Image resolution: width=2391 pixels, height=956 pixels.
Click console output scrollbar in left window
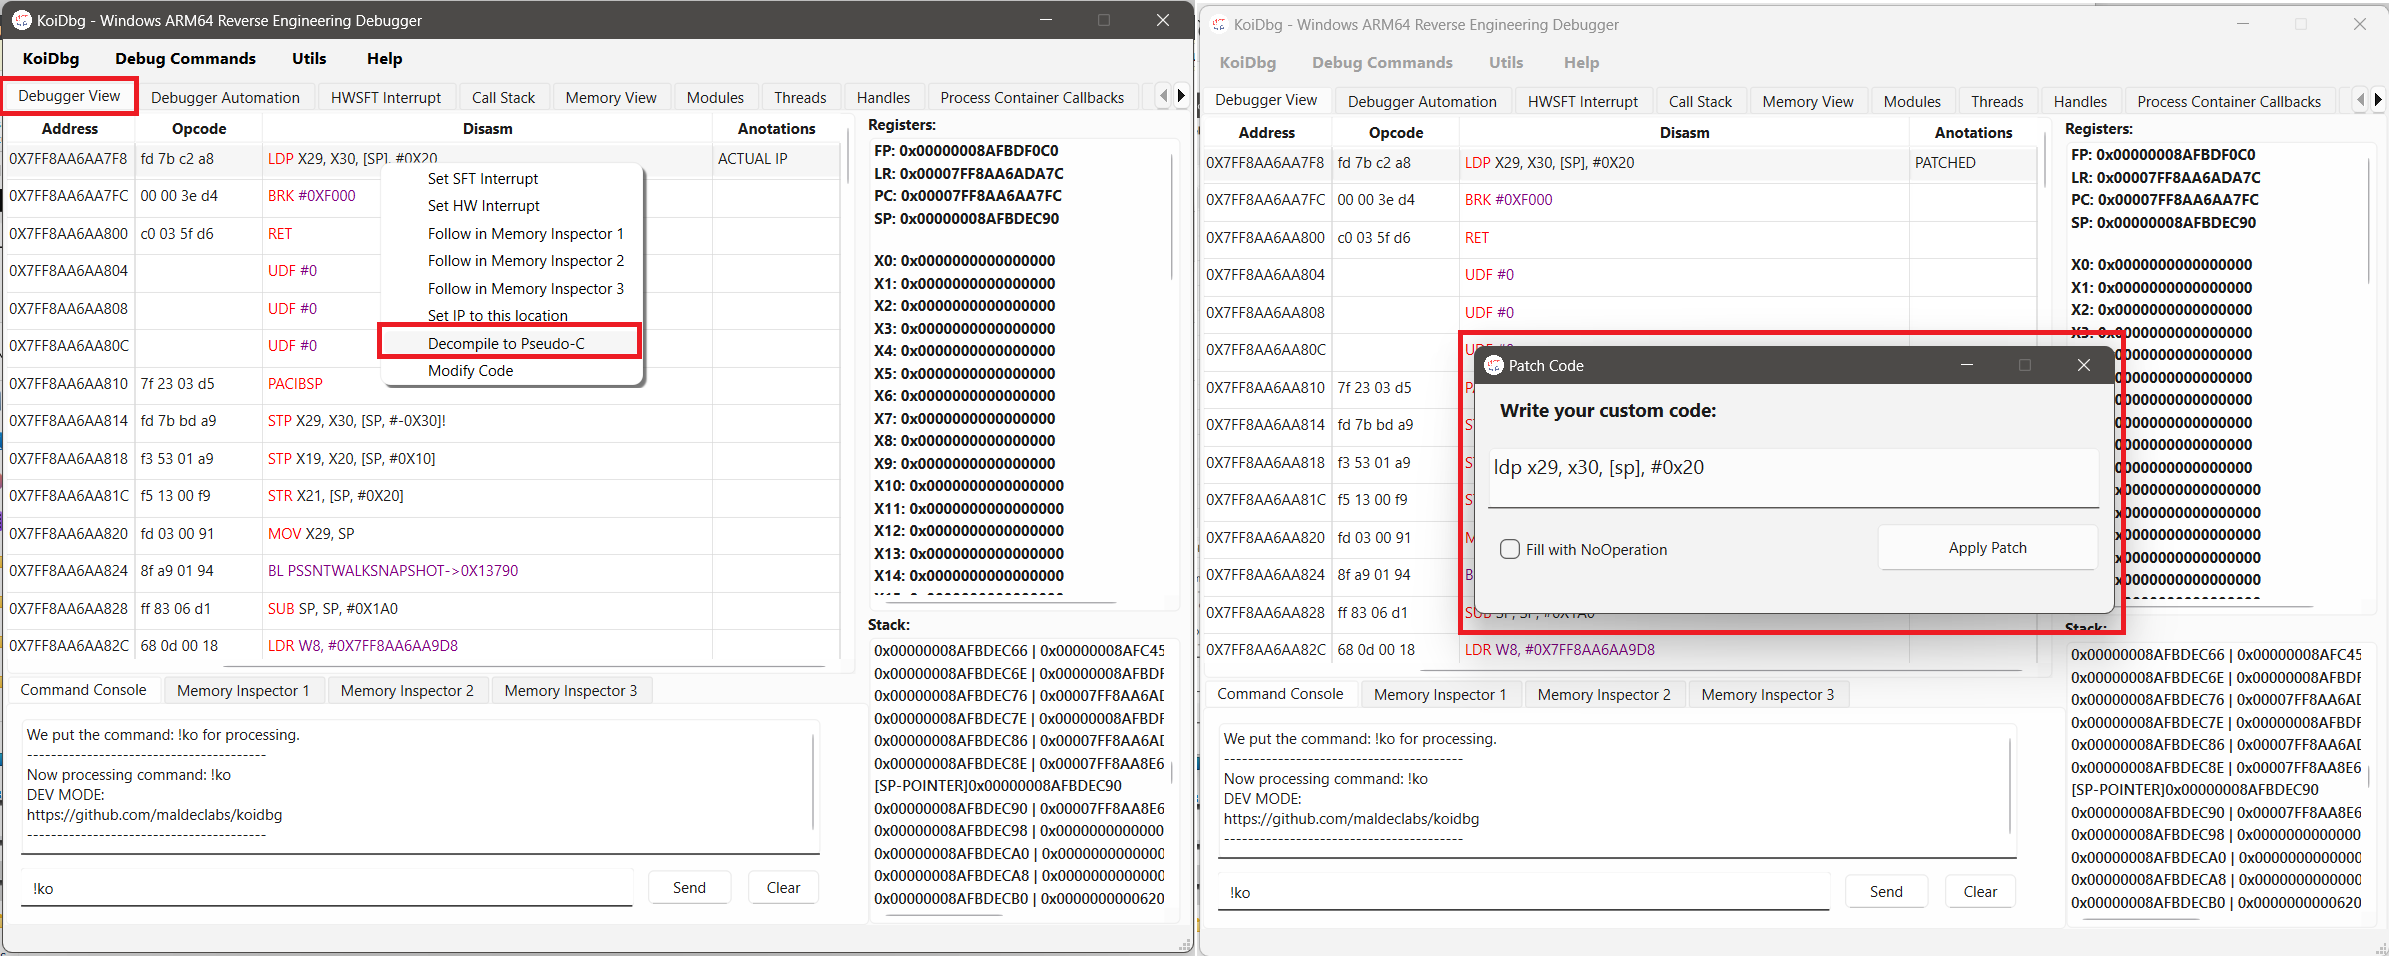pyautogui.click(x=814, y=782)
